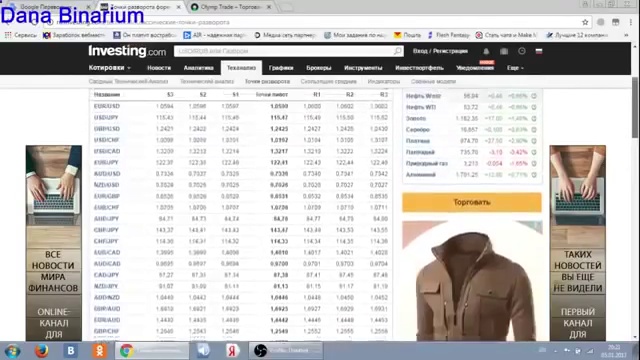Viewport: 640px width, 360px height.
Task: Open the Chrome three-dot menu
Action: tap(631, 22)
